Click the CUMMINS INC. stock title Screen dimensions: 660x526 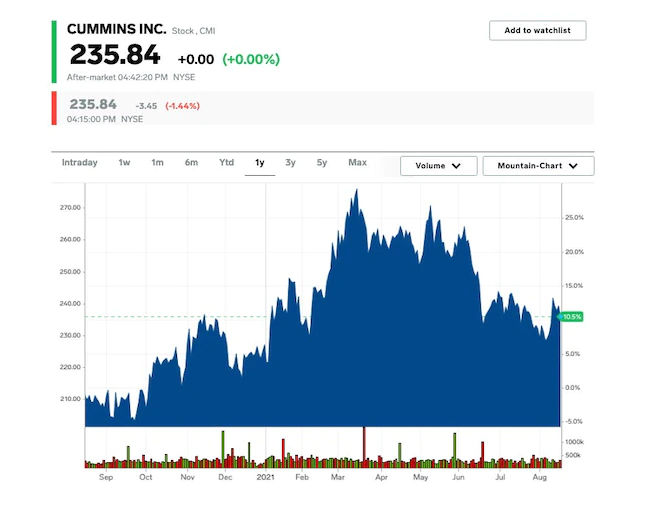tap(117, 29)
